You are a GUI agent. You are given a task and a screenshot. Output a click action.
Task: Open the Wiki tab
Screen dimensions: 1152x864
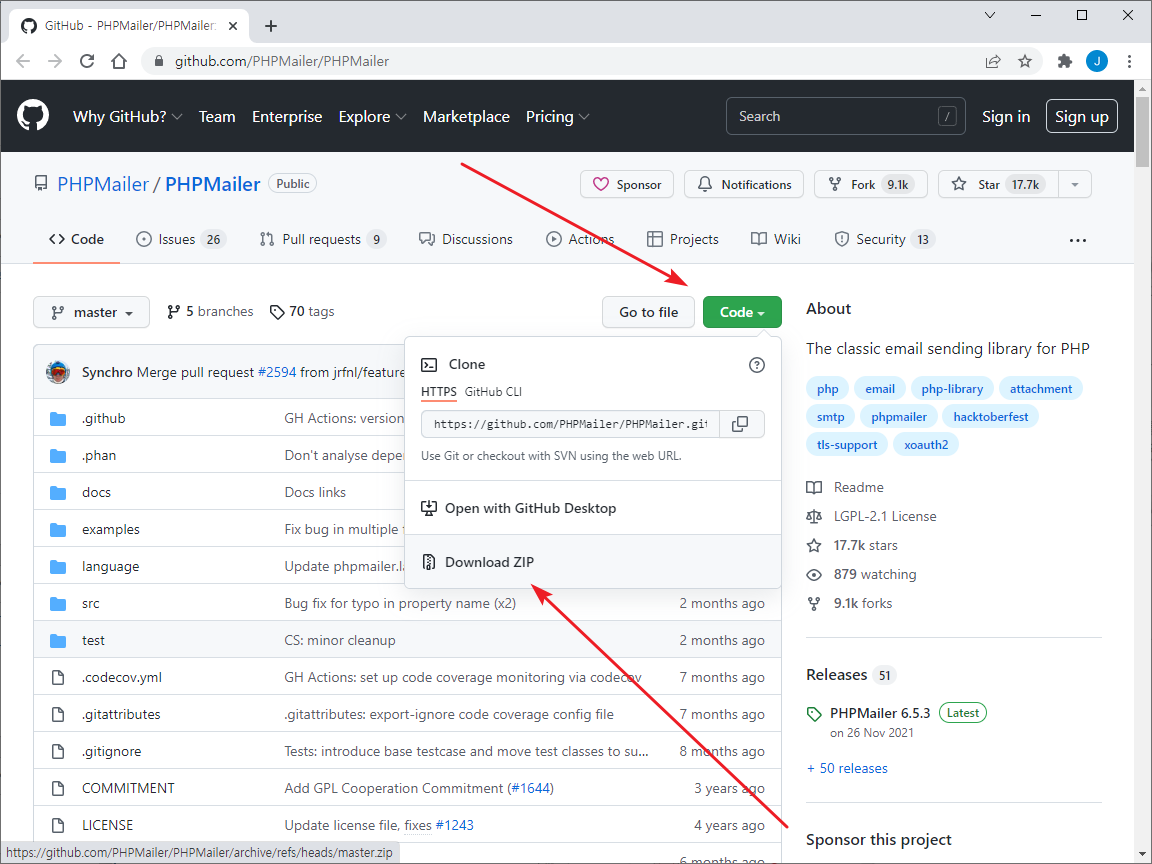click(x=776, y=240)
